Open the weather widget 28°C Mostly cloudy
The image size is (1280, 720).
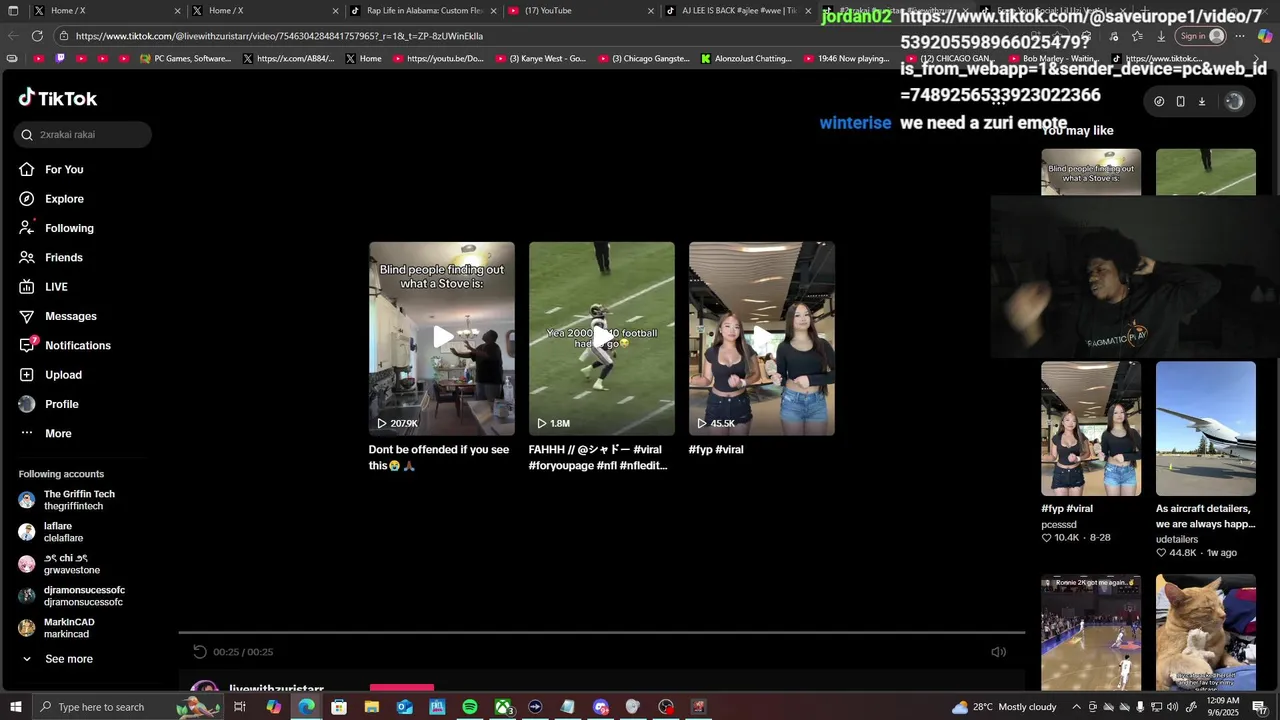tap(1004, 707)
